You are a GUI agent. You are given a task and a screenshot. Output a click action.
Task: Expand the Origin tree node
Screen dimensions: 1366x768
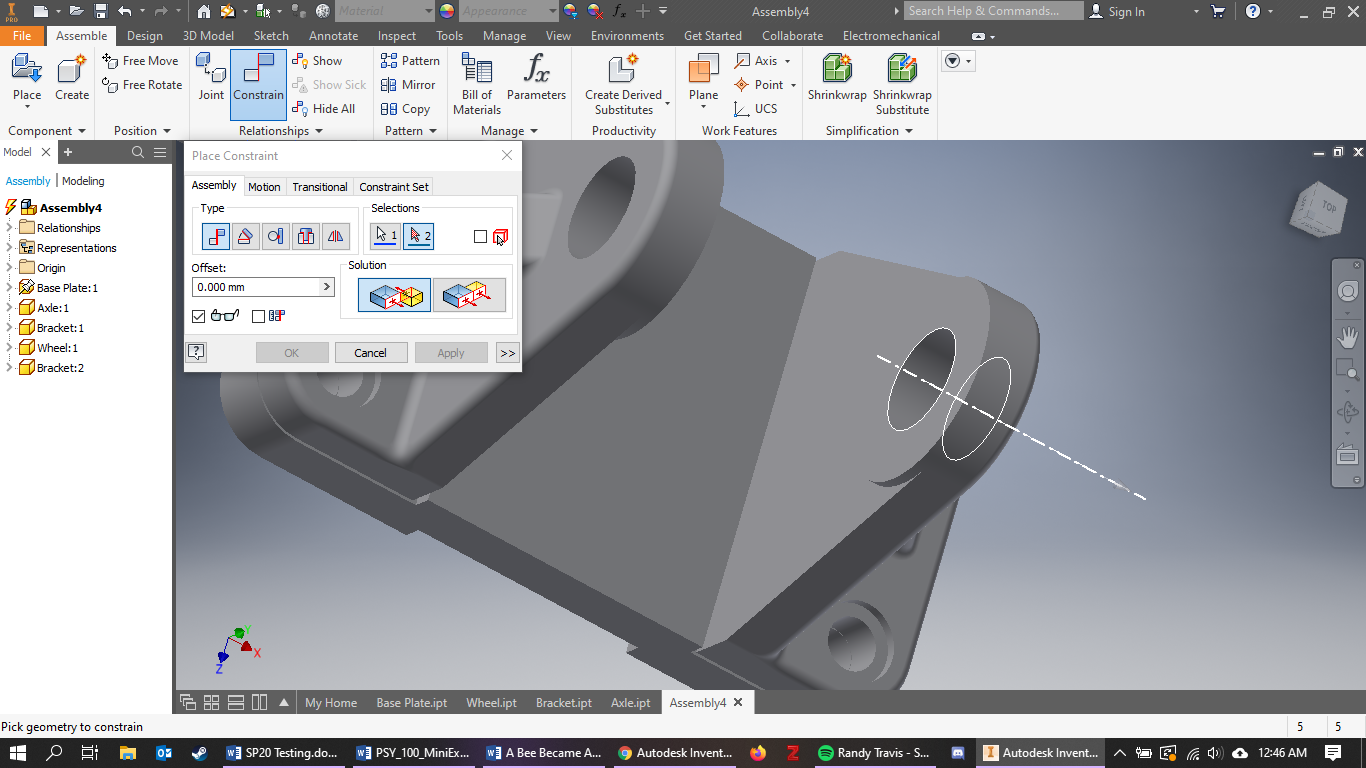(9, 268)
